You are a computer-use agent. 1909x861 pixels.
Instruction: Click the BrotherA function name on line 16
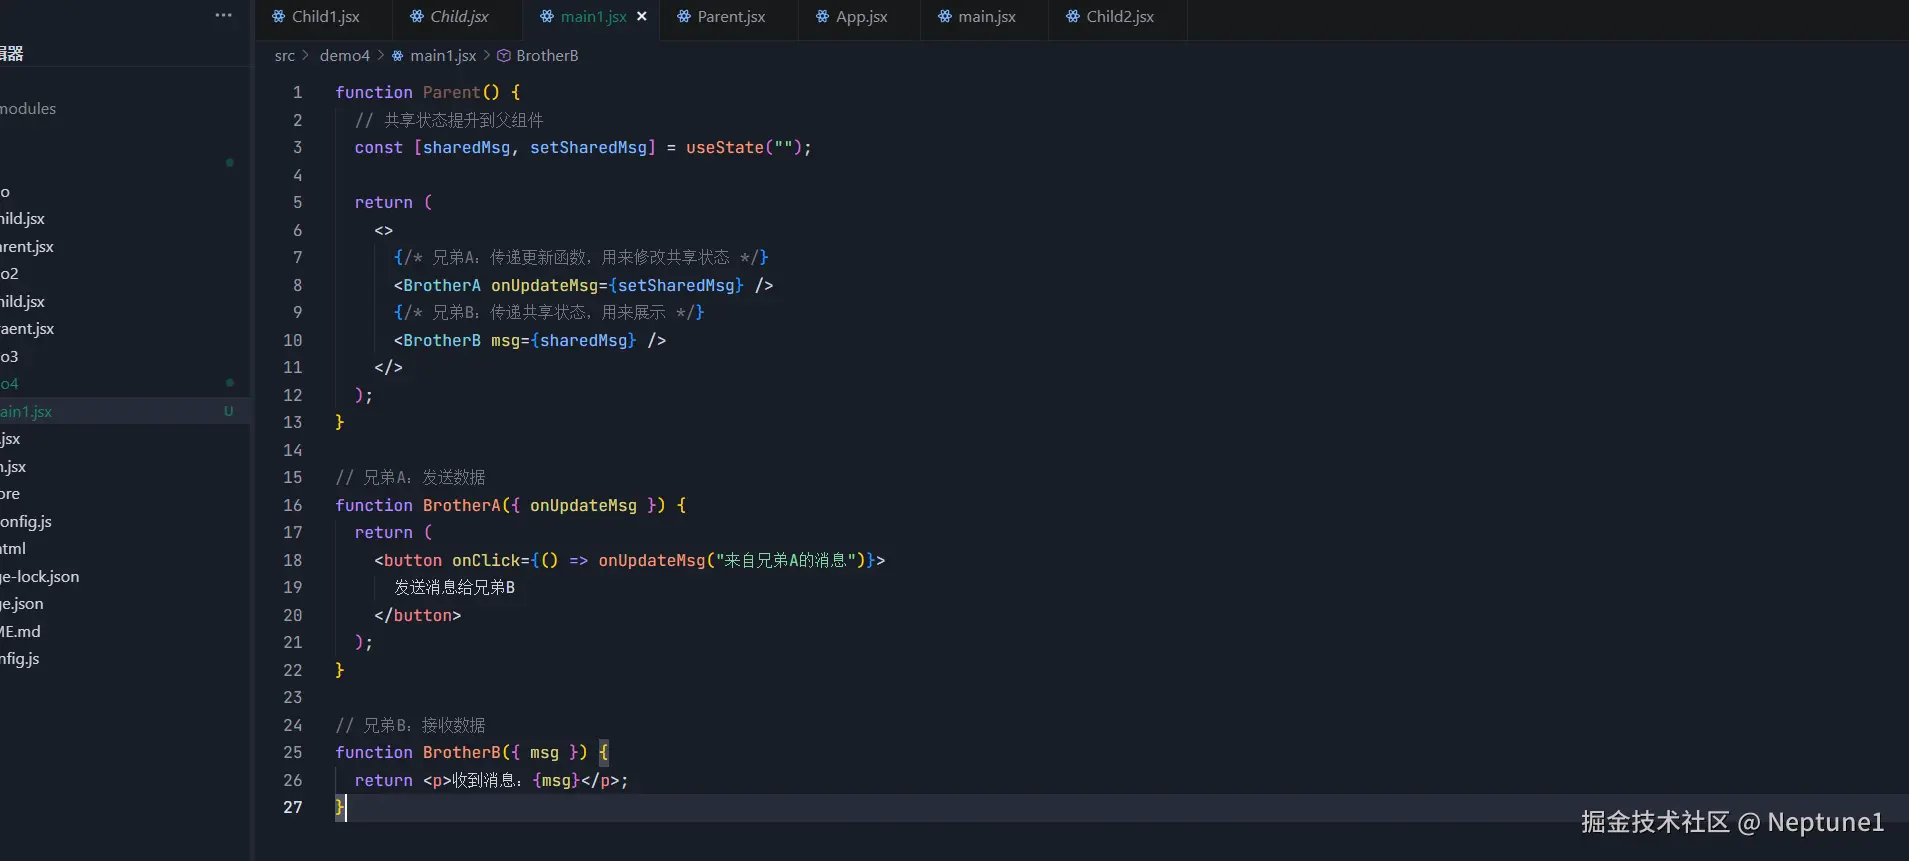click(x=461, y=505)
